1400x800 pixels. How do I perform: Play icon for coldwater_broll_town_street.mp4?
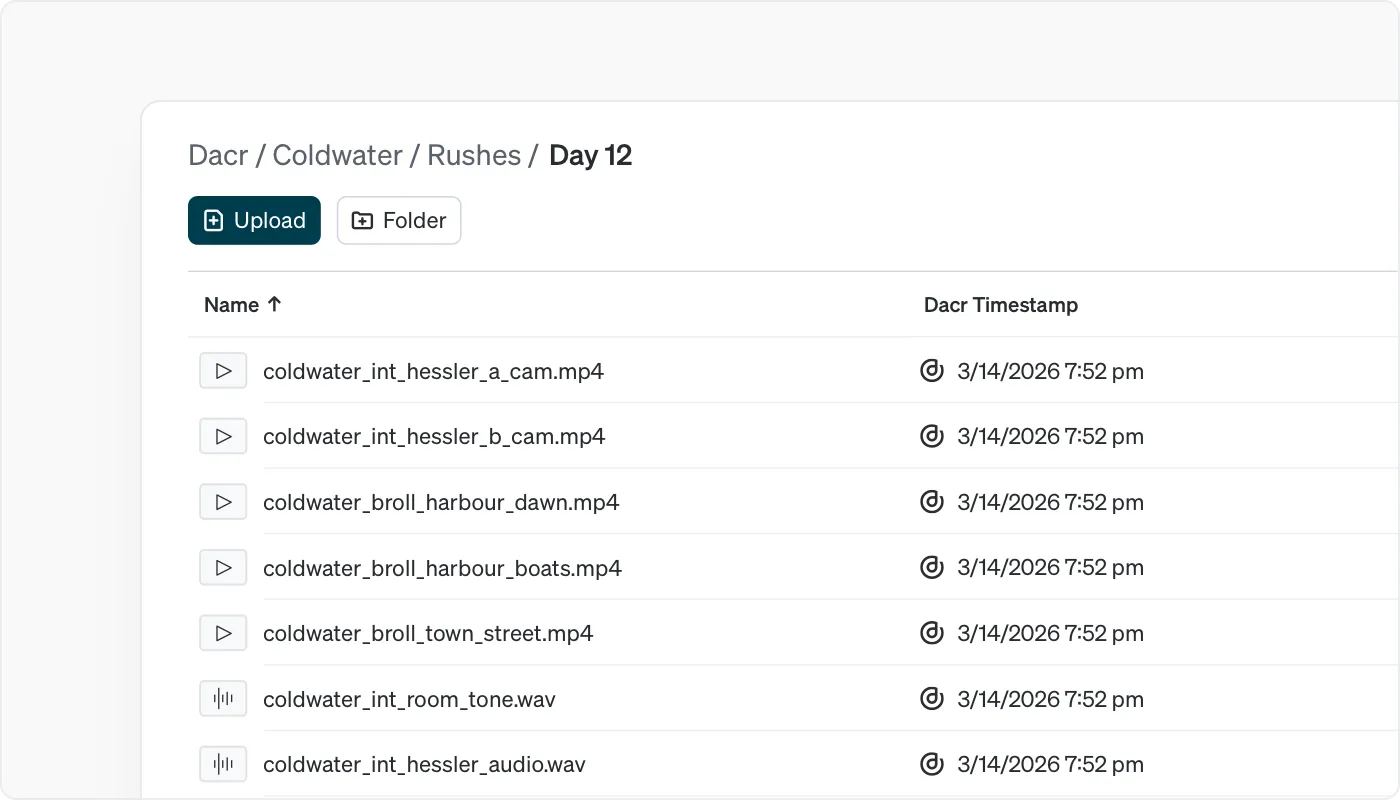pos(223,633)
